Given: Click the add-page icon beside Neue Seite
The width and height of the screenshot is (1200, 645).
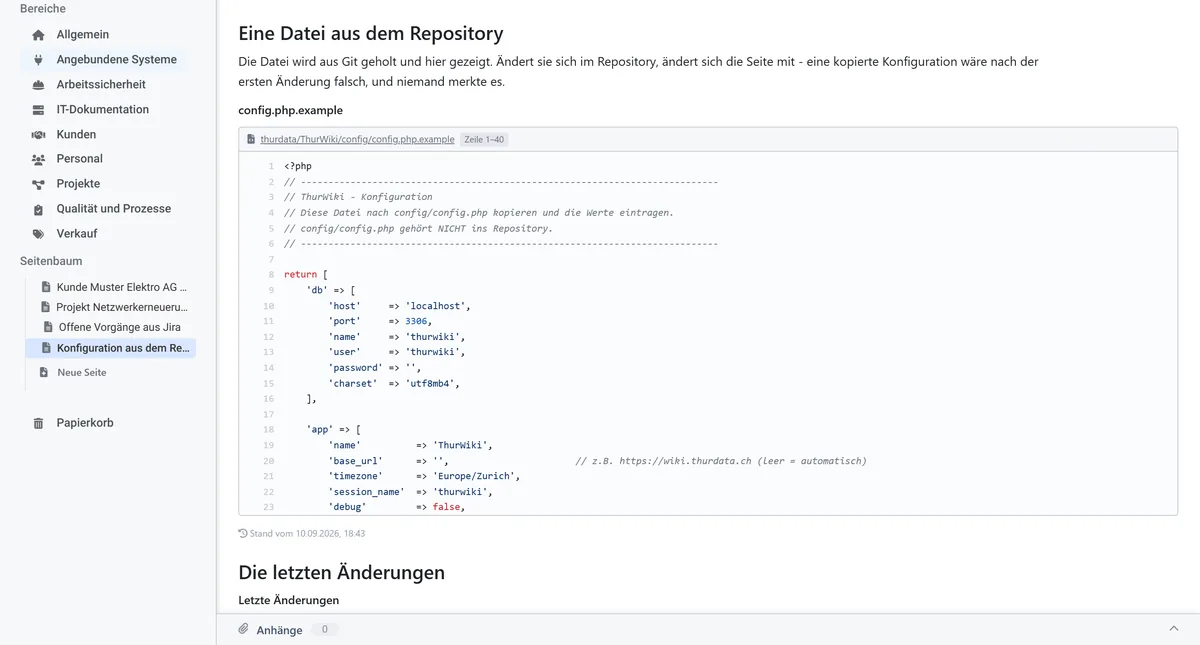Looking at the screenshot, I should click(x=44, y=372).
